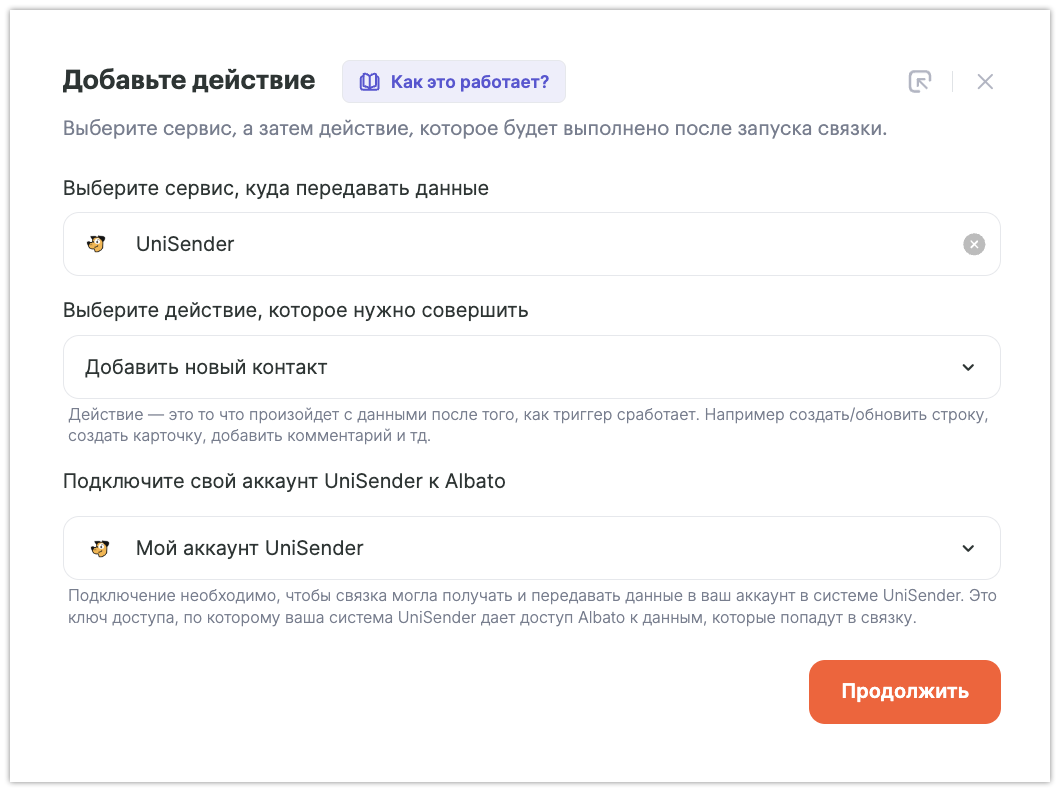
Task: Open the "Добавить новый контакт" action list
Action: (500, 367)
